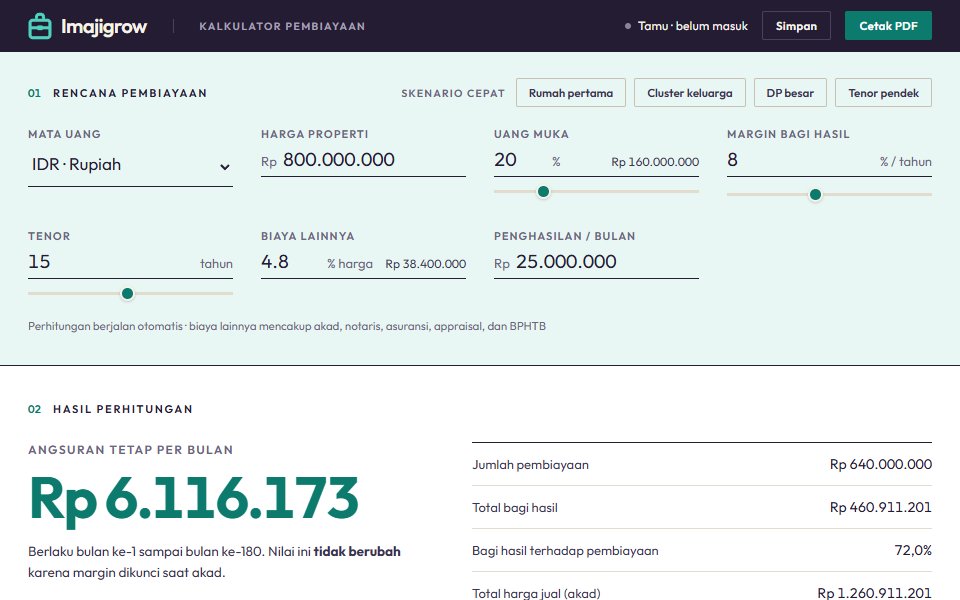Click the 'Rp 160.000.000' down payment value
This screenshot has height=600, width=960.
654,162
